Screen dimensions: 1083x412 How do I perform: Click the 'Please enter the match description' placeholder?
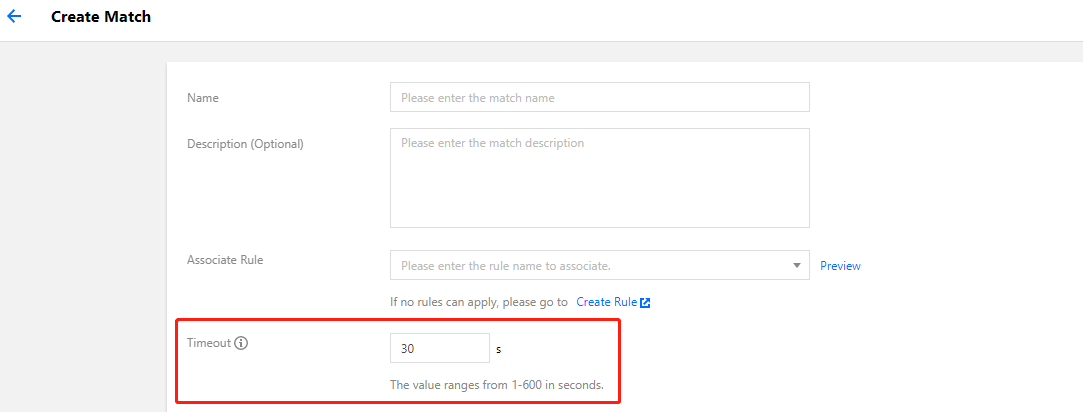pos(492,143)
